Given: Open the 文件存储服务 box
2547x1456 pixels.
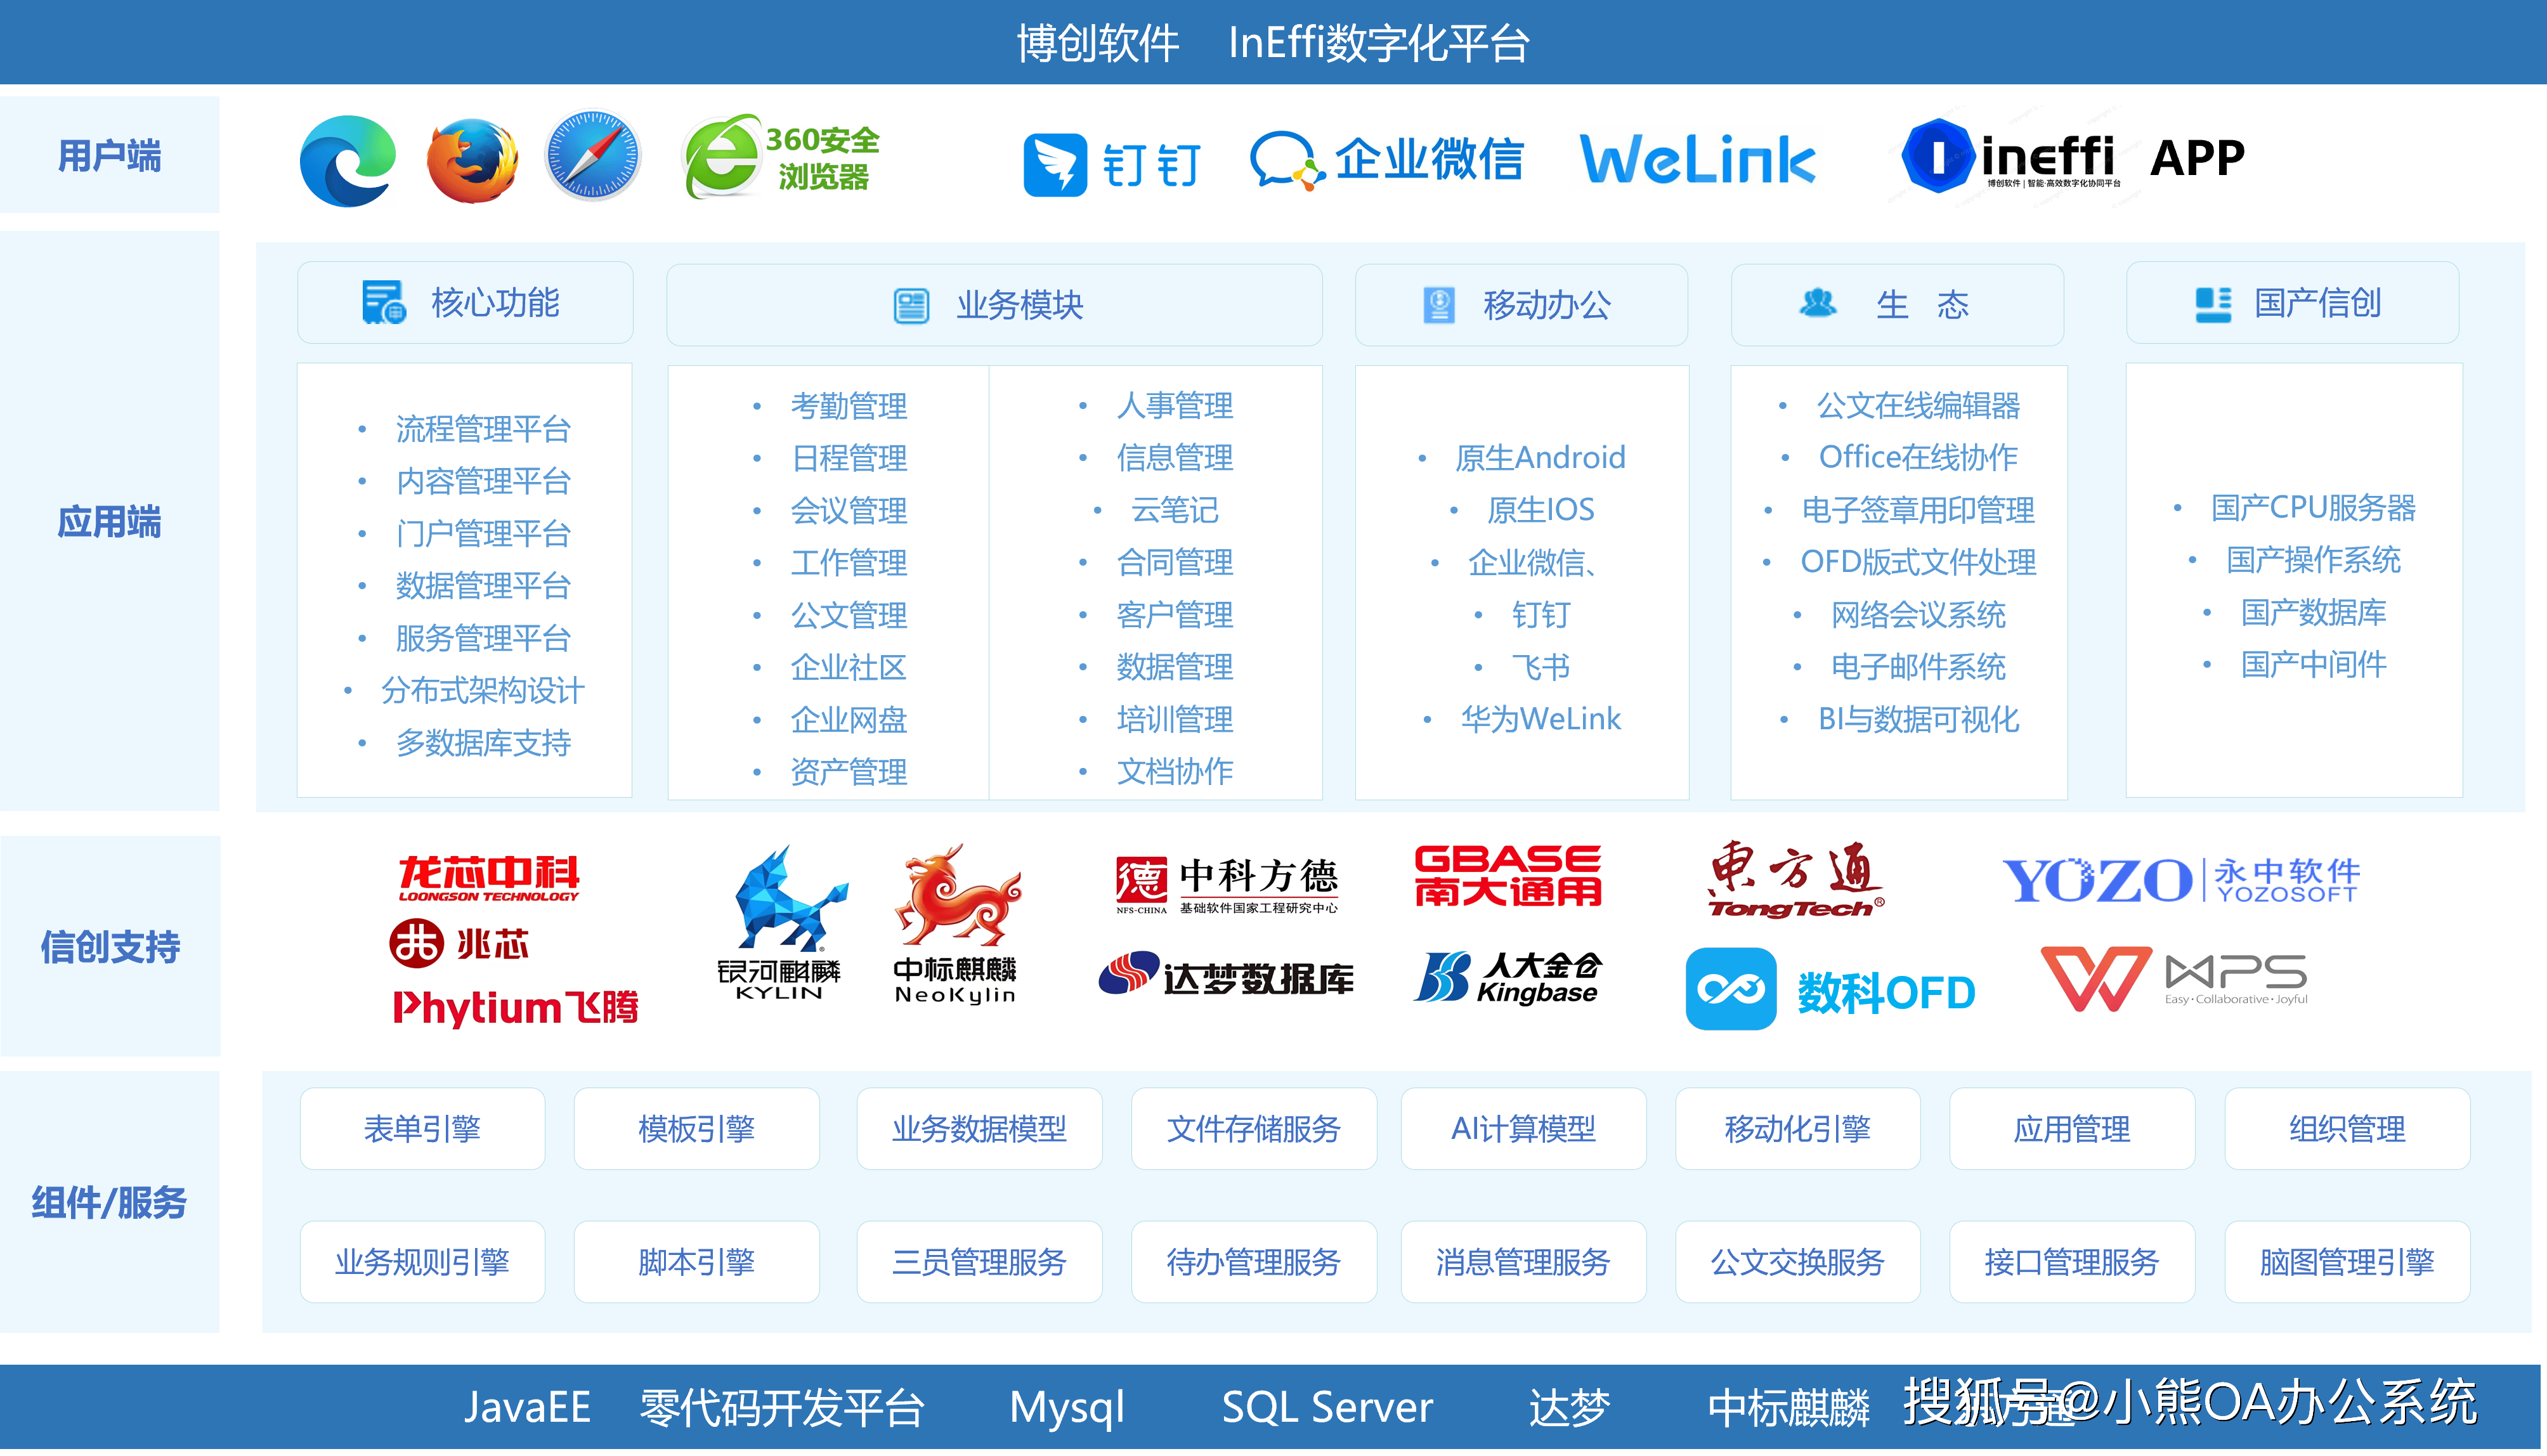Looking at the screenshot, I should pos(1254,1129).
